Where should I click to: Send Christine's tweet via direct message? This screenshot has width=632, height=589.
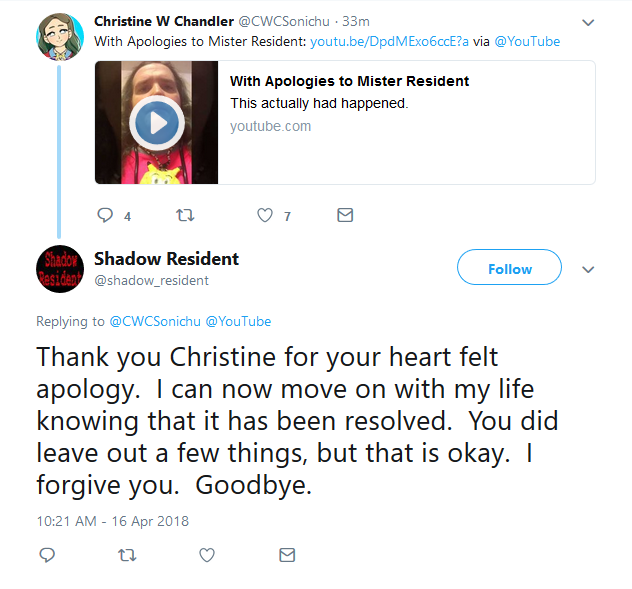[345, 215]
